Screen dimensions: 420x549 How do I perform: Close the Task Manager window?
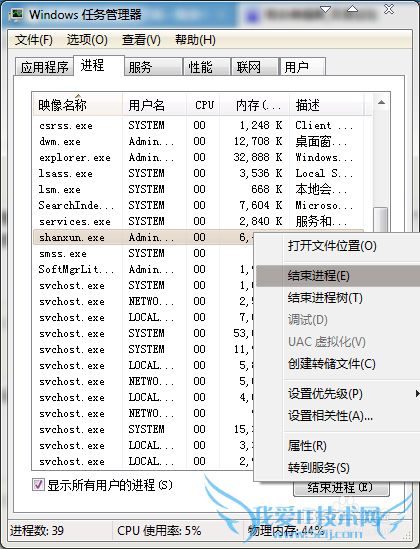coord(389,9)
